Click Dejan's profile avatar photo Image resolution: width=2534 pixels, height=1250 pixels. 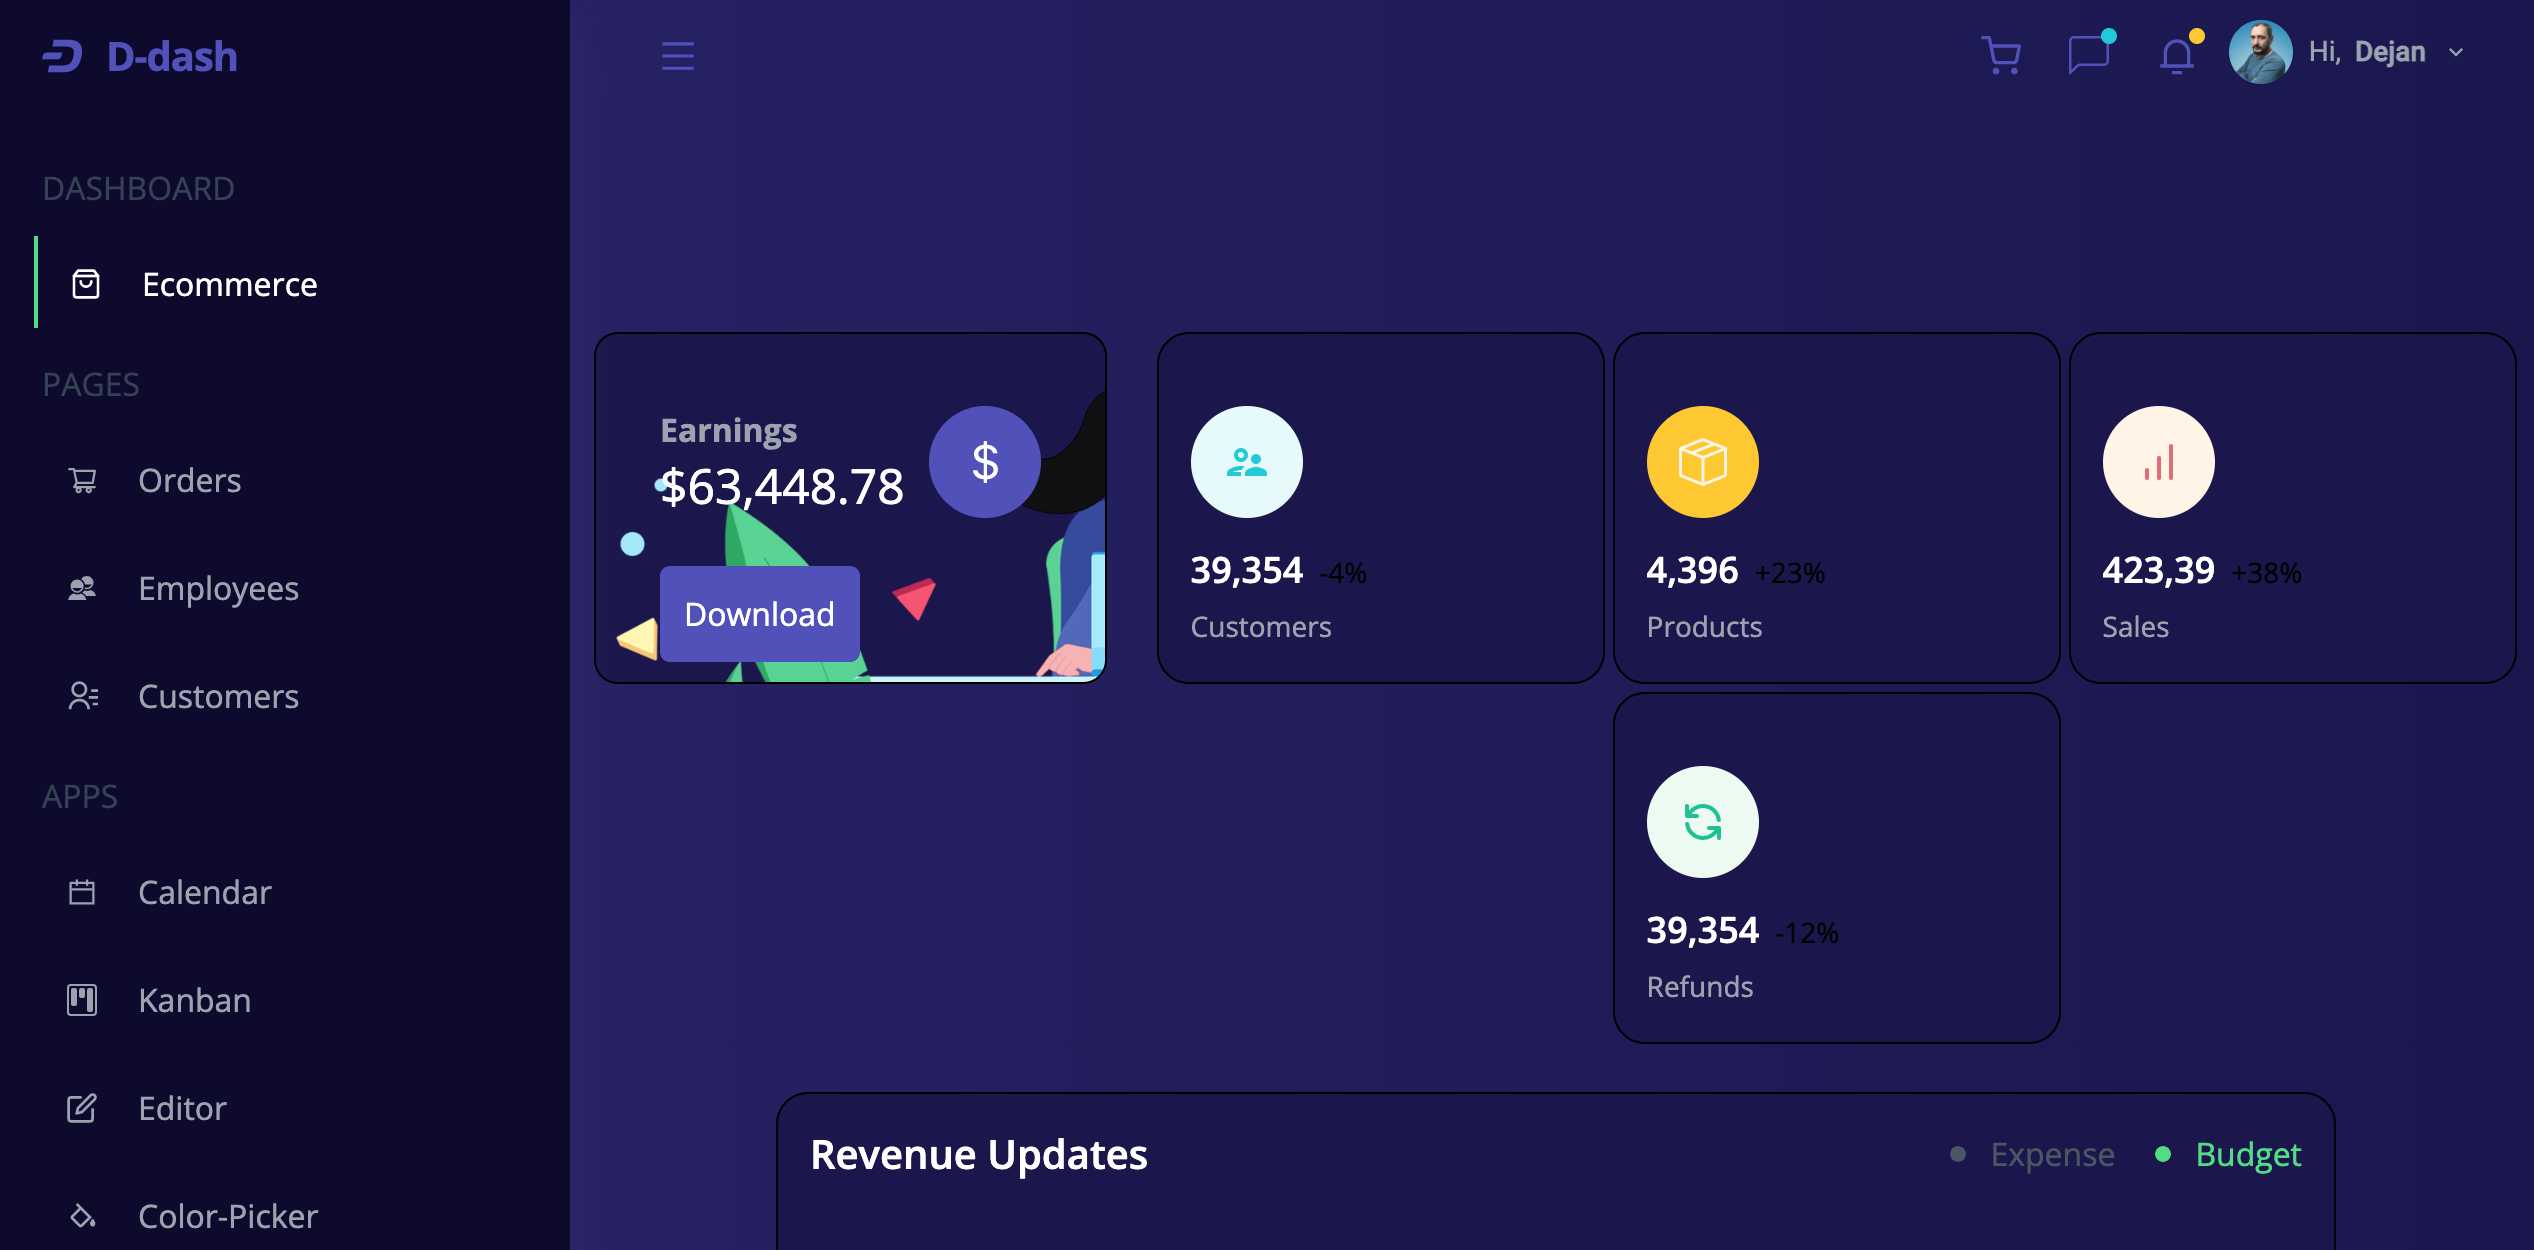2261,52
